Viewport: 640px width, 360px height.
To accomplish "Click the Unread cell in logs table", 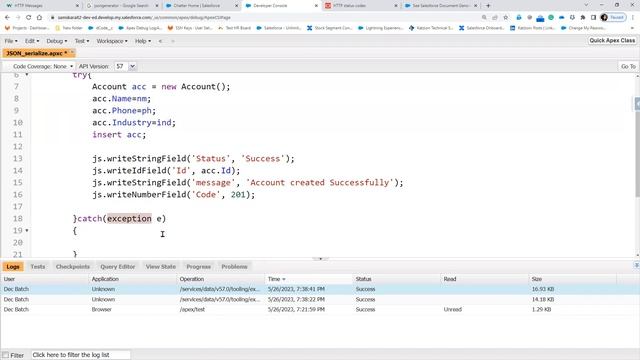I will point(453,309).
